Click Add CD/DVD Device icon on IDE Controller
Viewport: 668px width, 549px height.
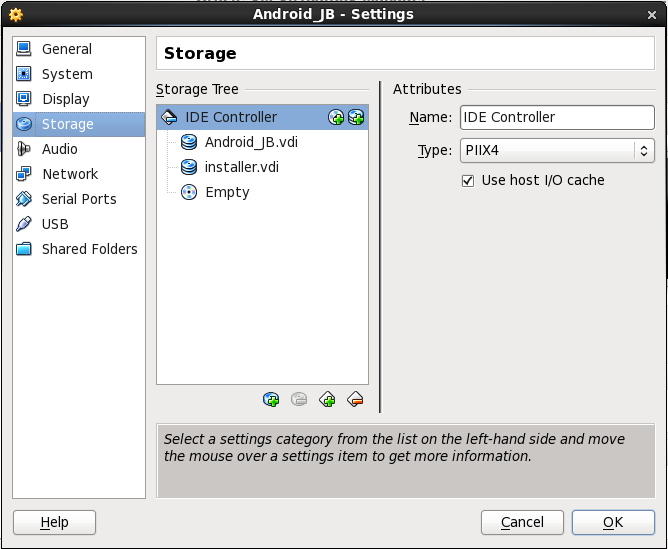coord(337,118)
